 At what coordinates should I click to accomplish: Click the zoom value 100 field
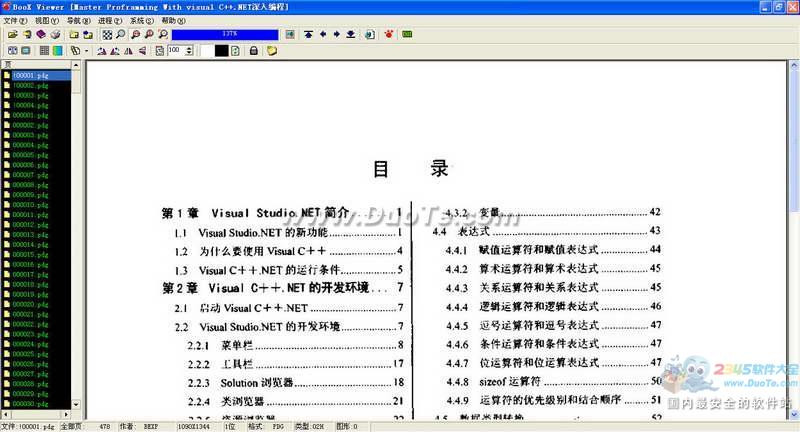(x=176, y=50)
